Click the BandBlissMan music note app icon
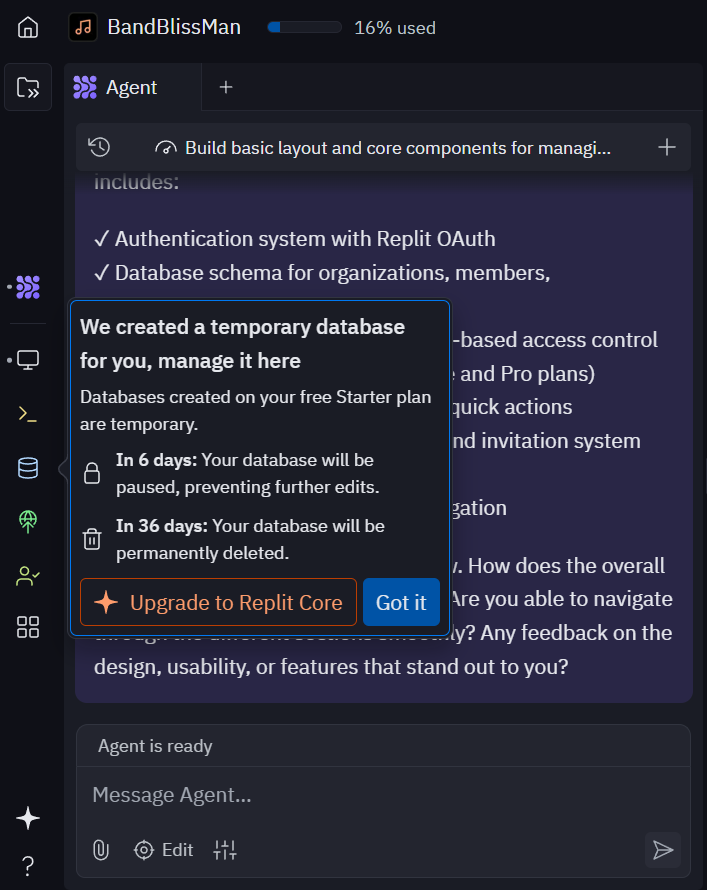The height and width of the screenshot is (890, 707). point(83,27)
